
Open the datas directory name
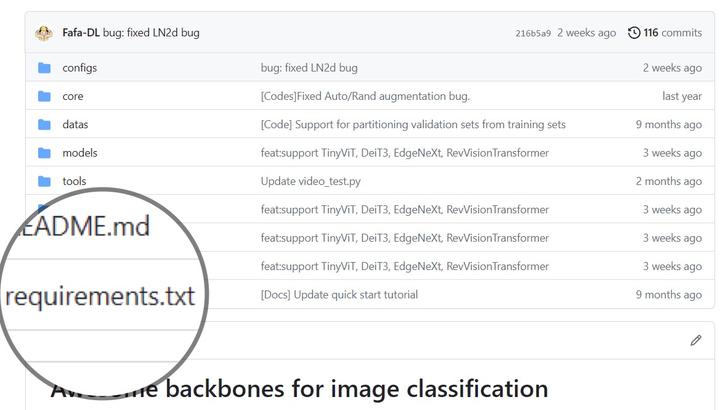click(76, 125)
